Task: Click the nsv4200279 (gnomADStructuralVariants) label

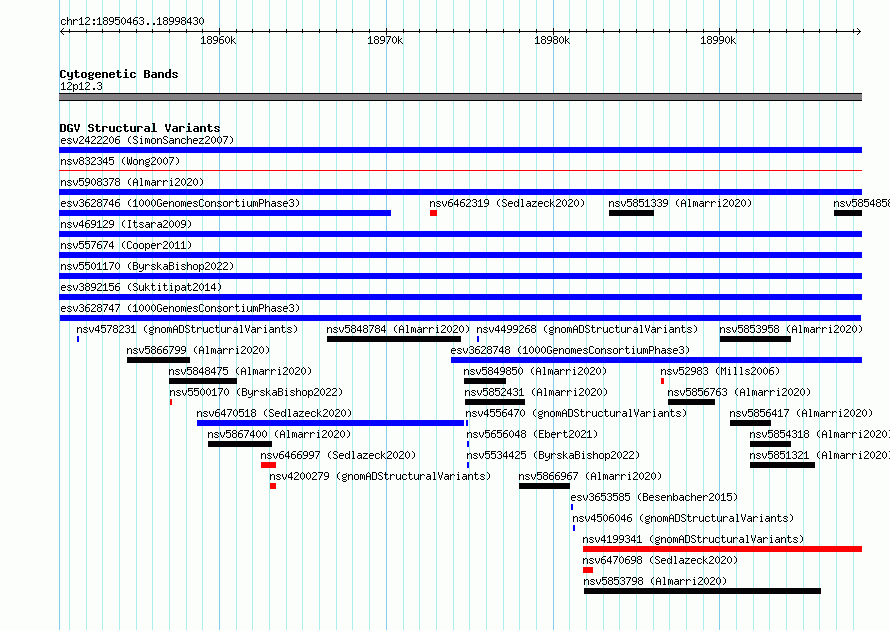Action: 380,476
